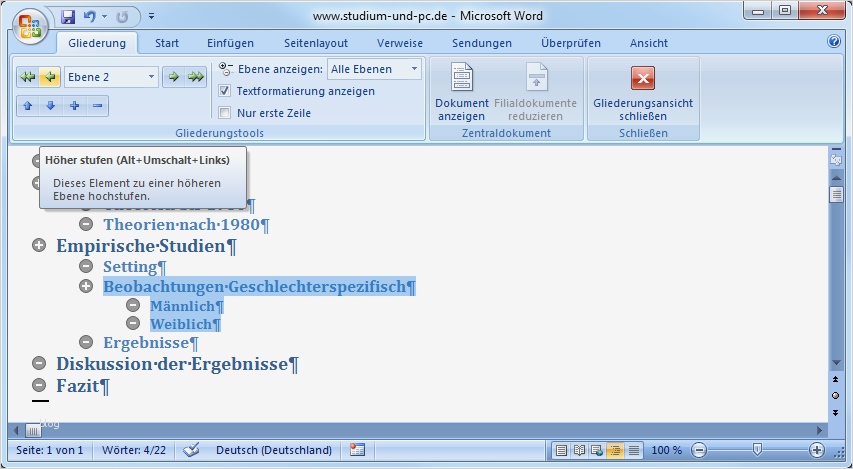The image size is (853, 469).
Task: Change language Deutsch (Deutschland)
Action: [x=274, y=450]
